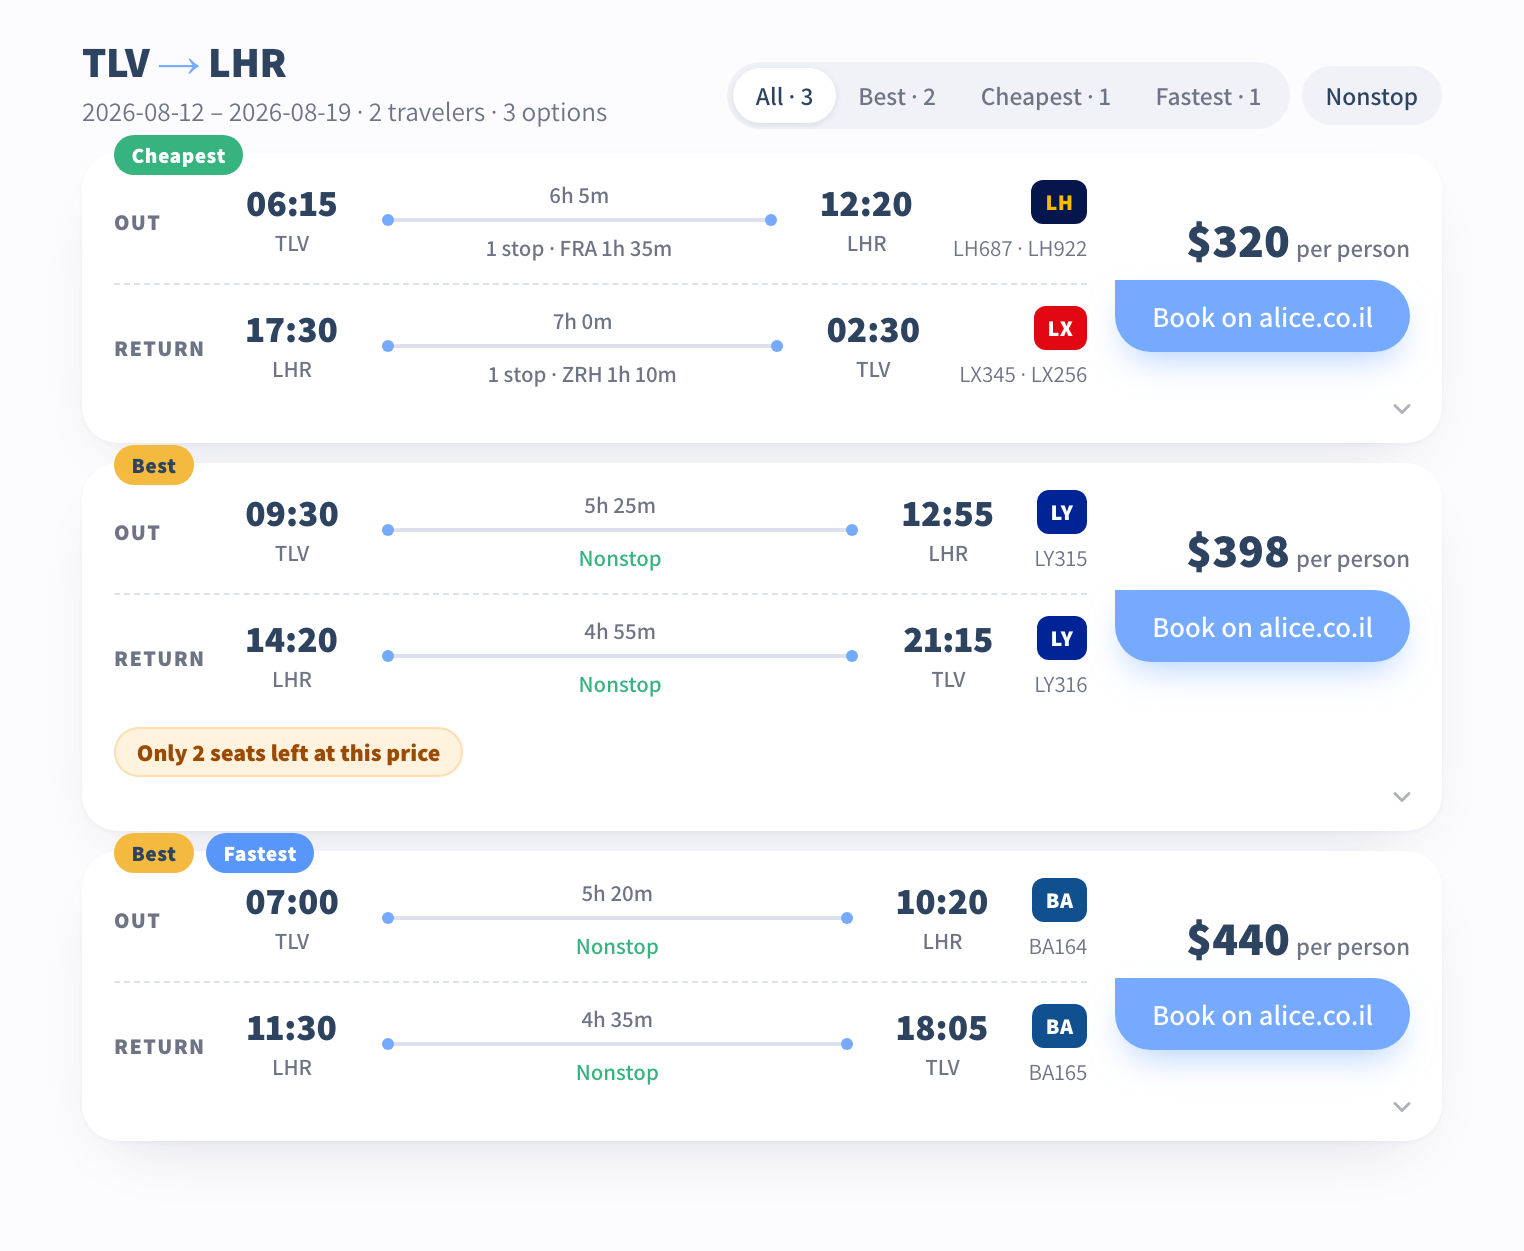The width and height of the screenshot is (1524, 1251).
Task: Switch to the Fastest · 1 tab
Action: click(1208, 97)
